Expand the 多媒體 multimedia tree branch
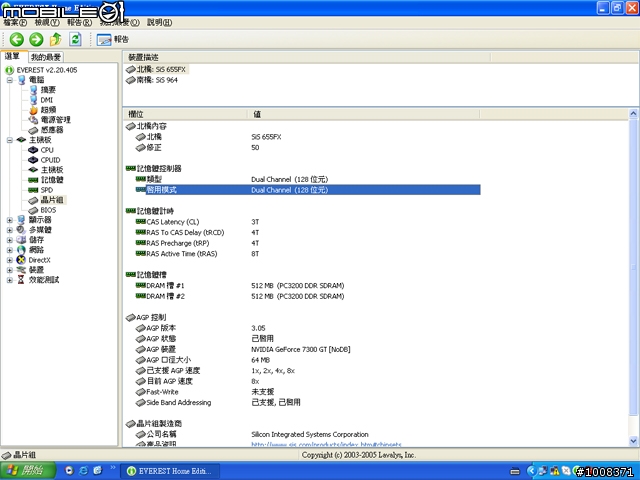Viewport: 640px width, 480px height. (9, 230)
